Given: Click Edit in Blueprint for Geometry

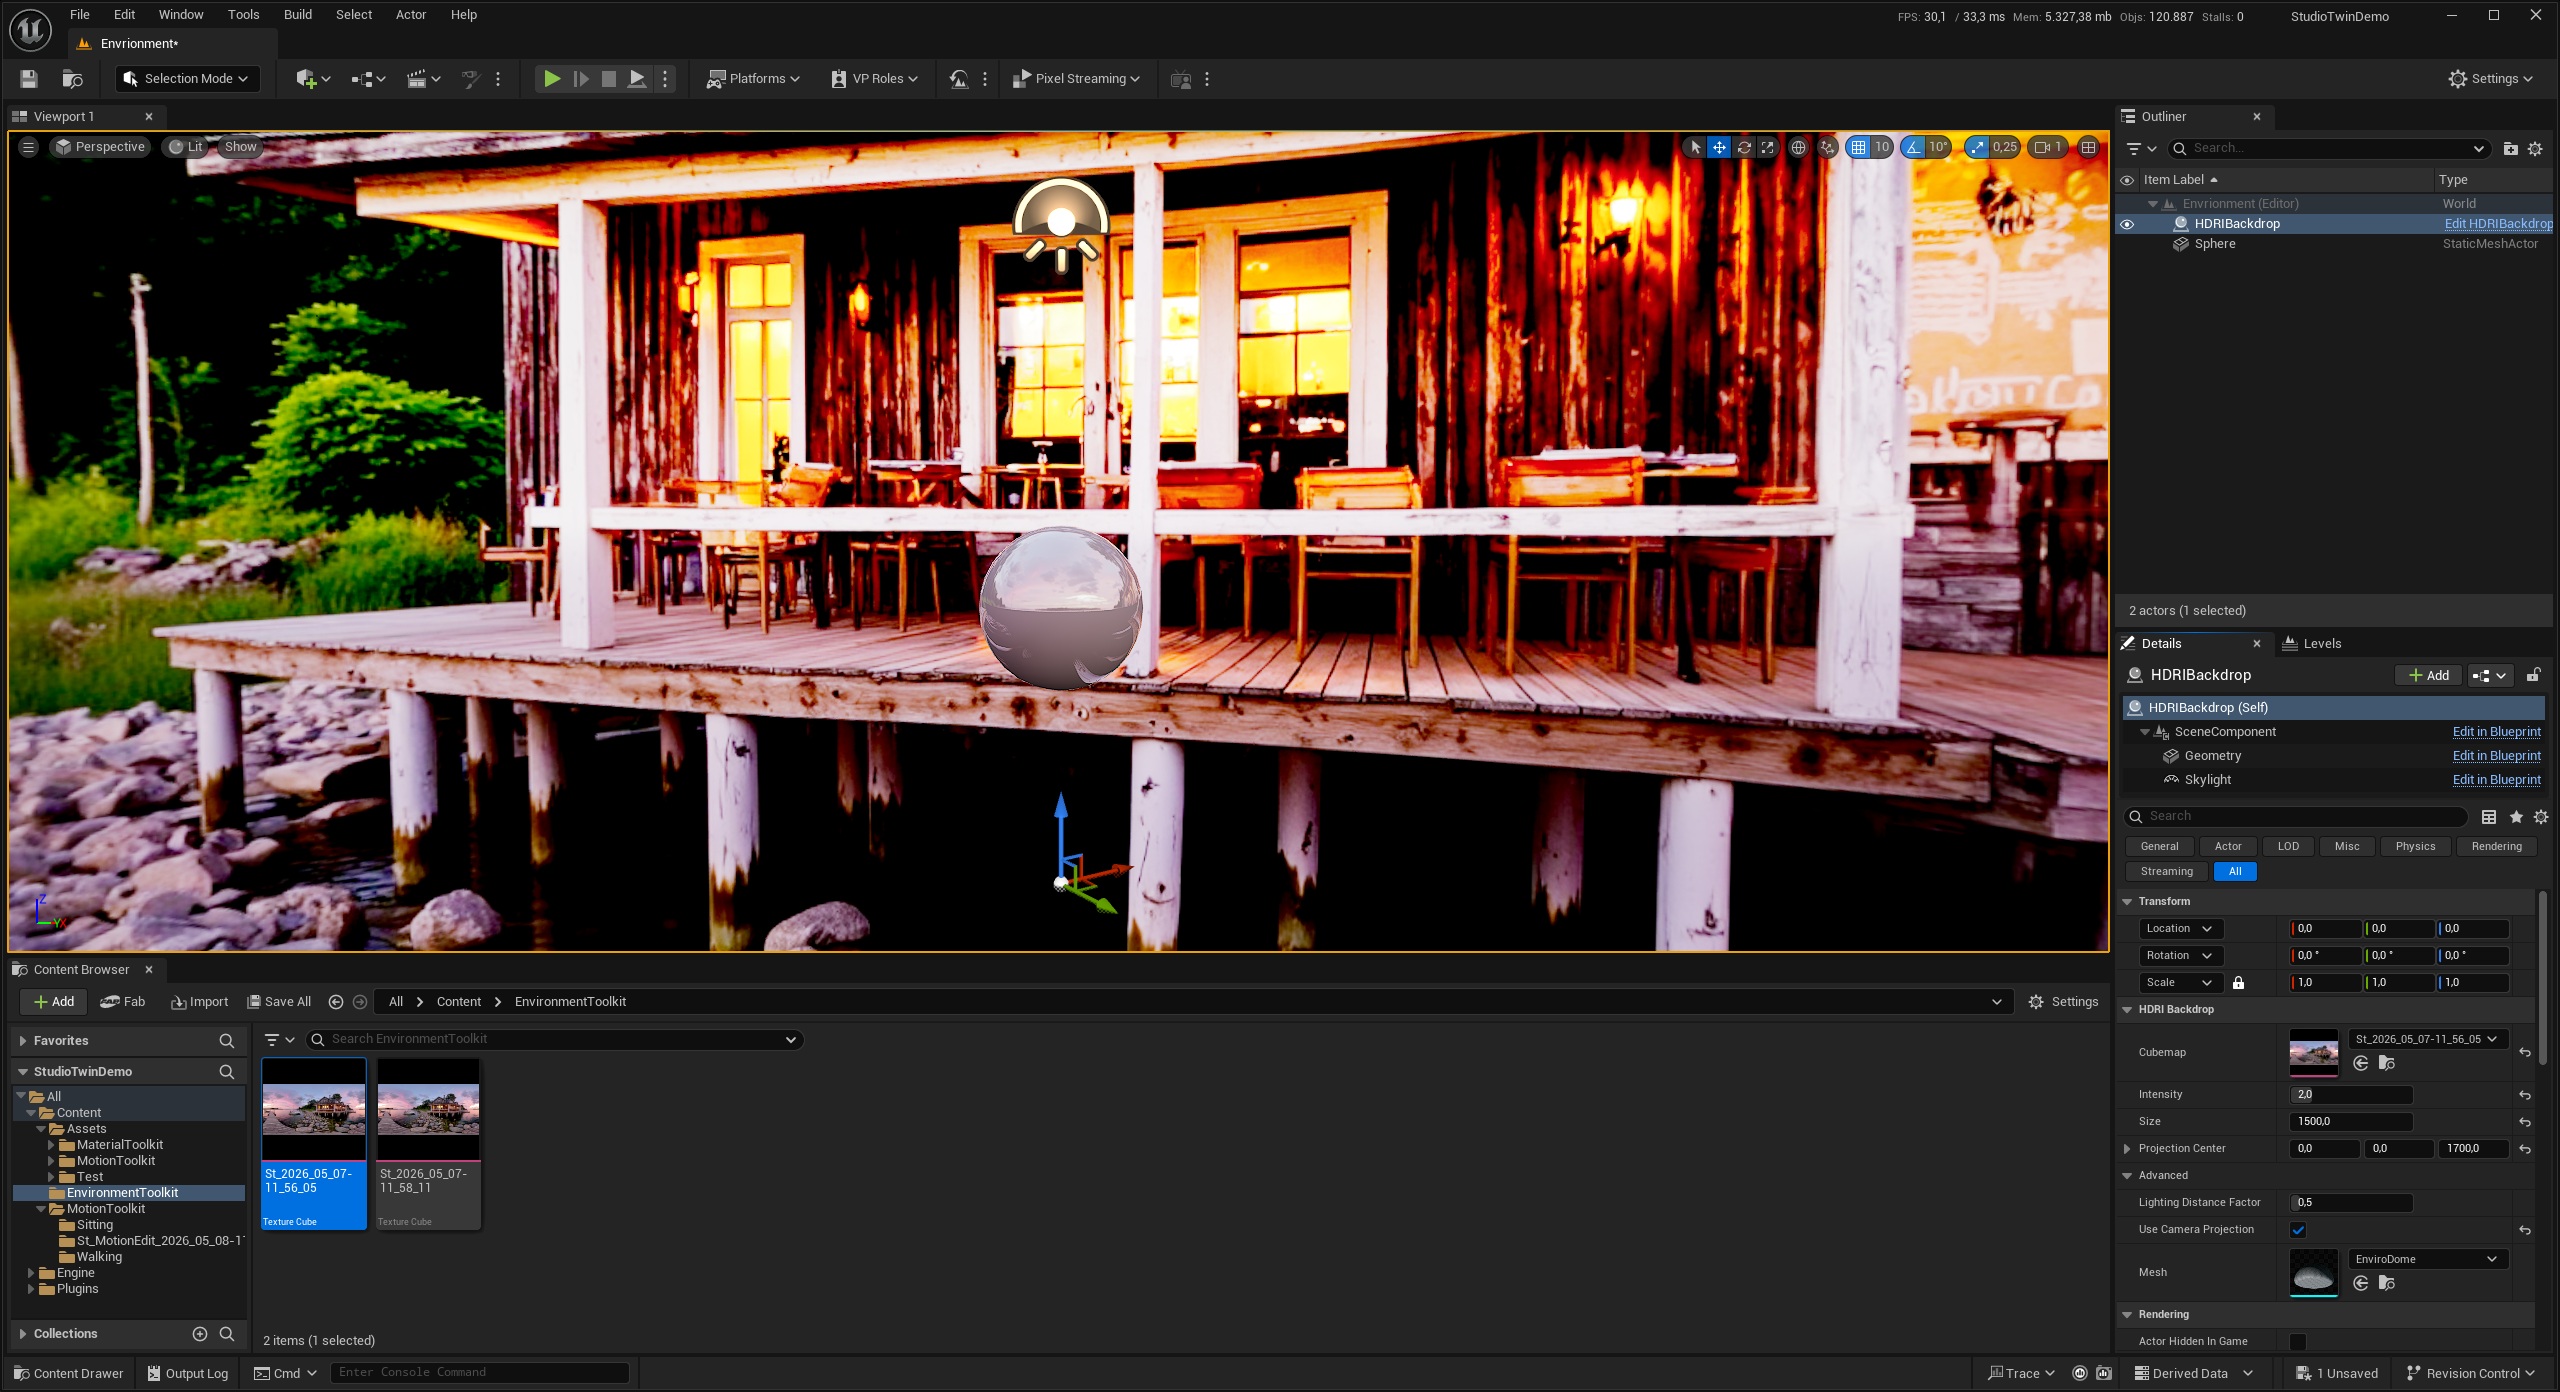Looking at the screenshot, I should [2496, 756].
